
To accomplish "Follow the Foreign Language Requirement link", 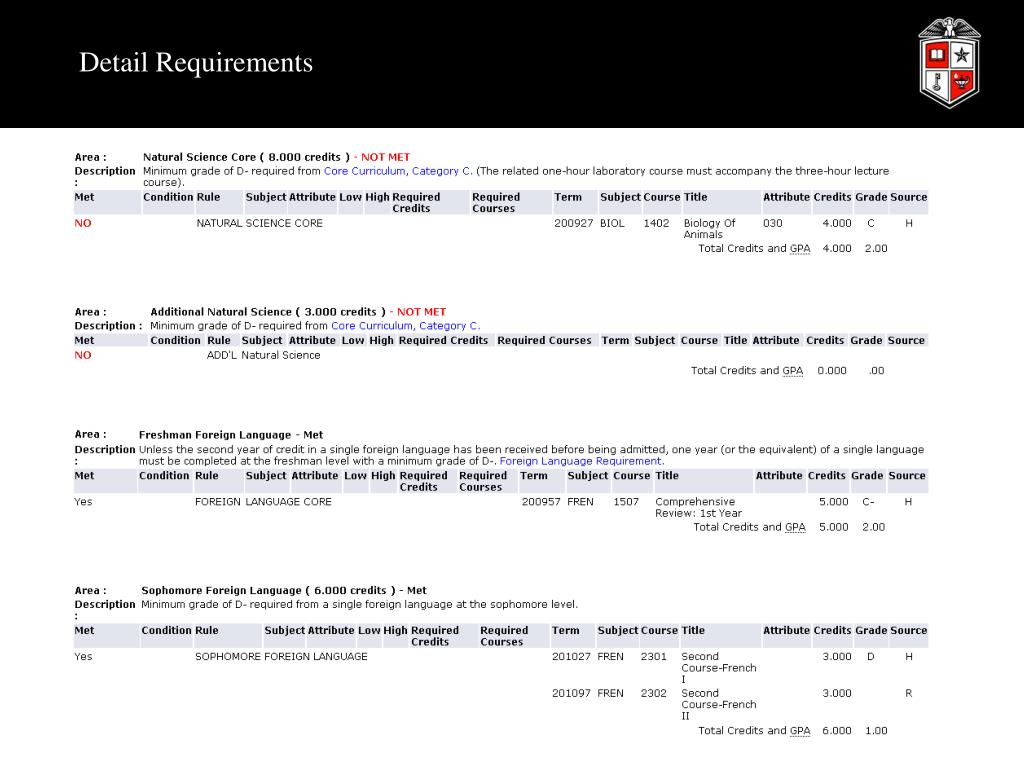I will coord(582,461).
